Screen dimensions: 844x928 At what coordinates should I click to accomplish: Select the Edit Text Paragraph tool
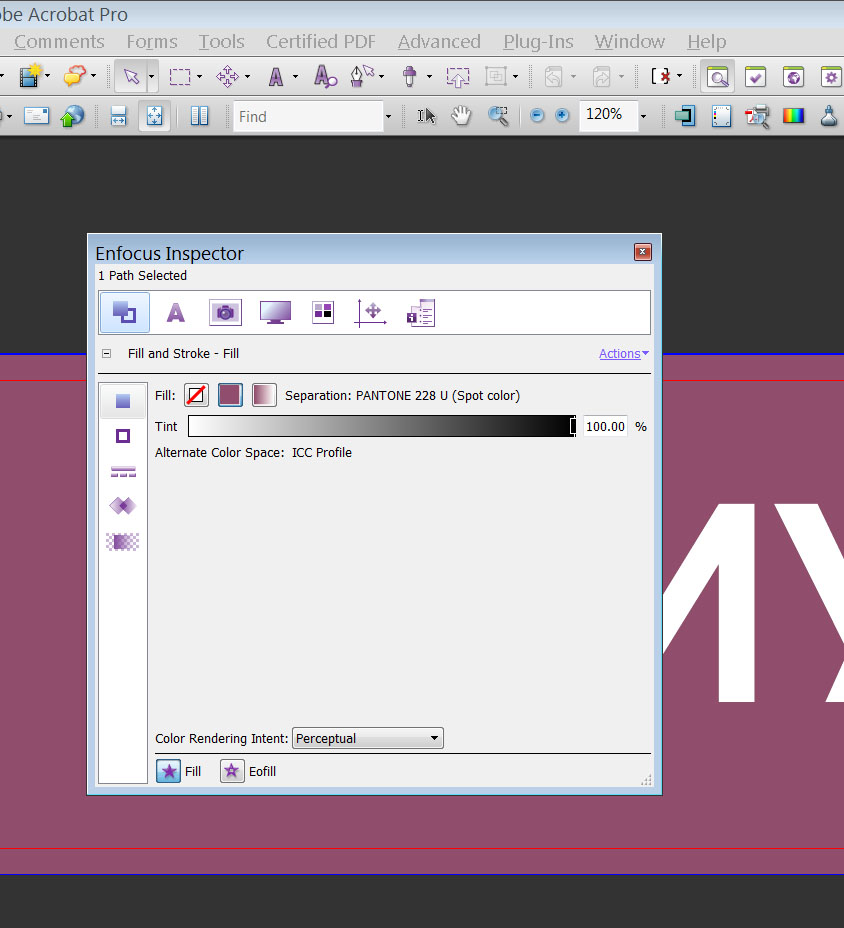[325, 76]
